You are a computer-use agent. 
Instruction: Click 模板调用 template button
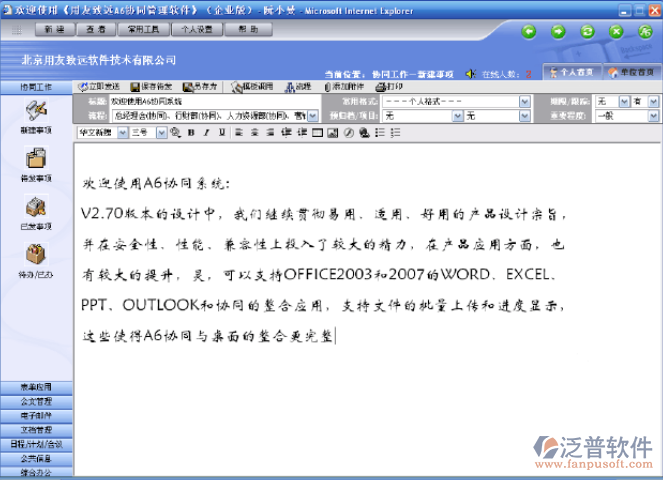[252, 87]
